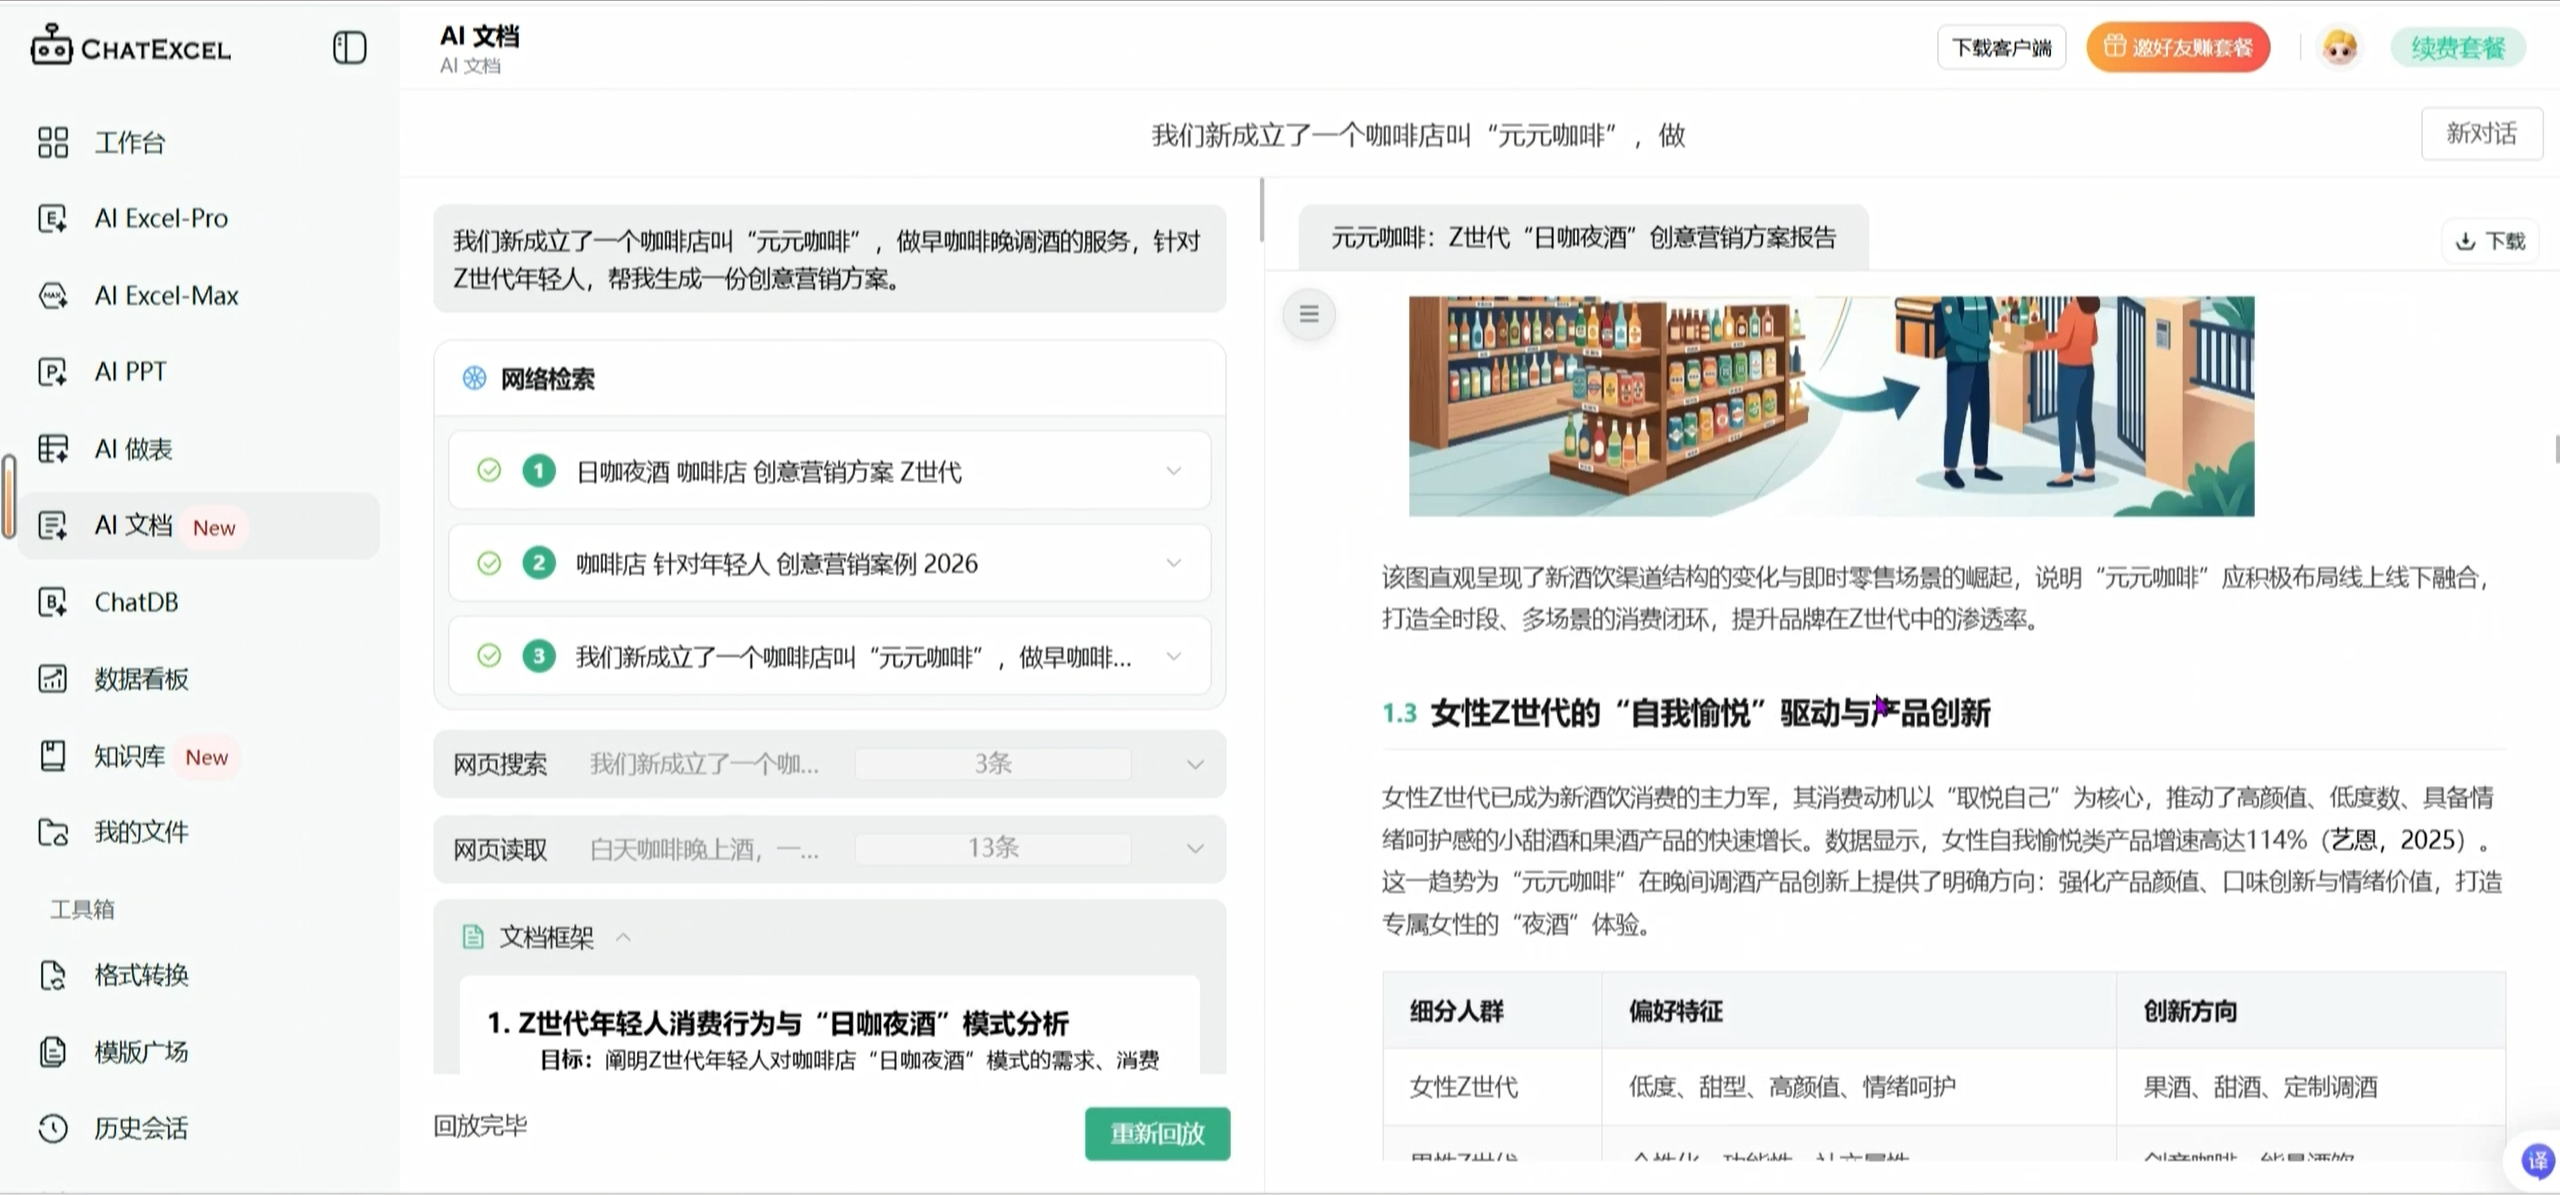Click the floating translate 译 icon
This screenshot has height=1195, width=2560.
pos(2536,1160)
